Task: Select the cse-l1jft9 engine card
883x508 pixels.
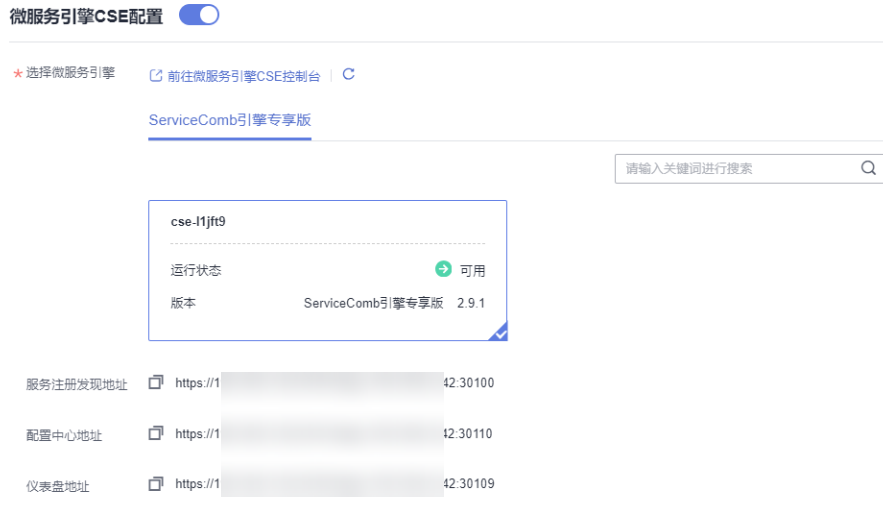Action: click(328, 270)
